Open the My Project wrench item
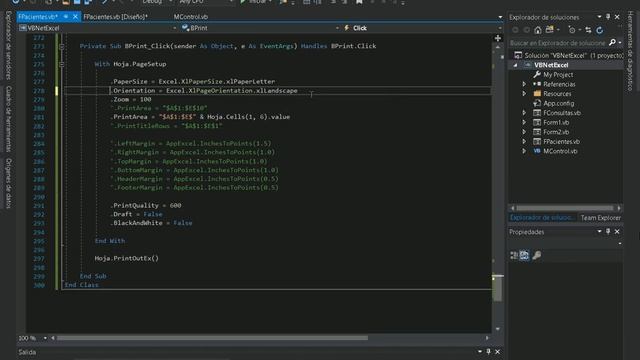Viewport: 640px width, 360px height. click(553, 74)
